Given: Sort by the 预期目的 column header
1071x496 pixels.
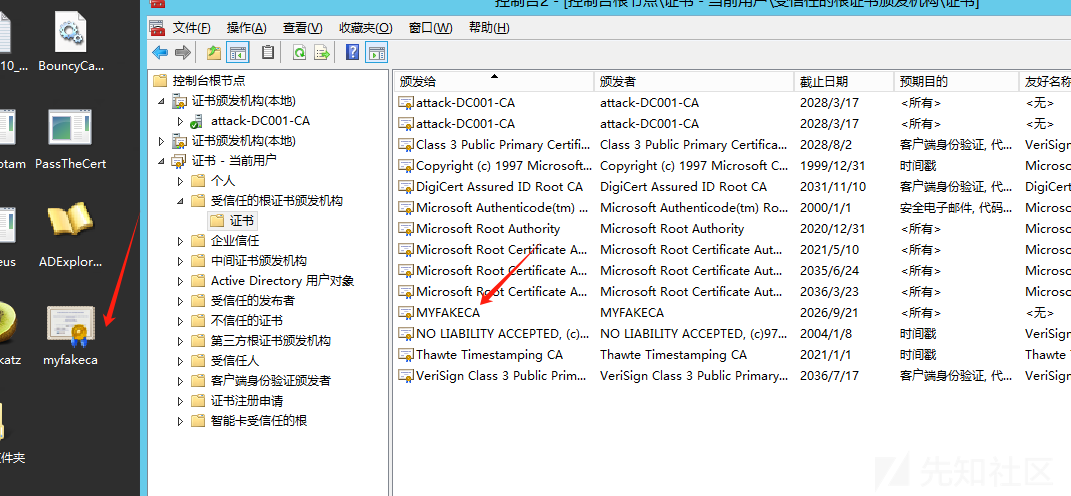Looking at the screenshot, I should click(956, 81).
